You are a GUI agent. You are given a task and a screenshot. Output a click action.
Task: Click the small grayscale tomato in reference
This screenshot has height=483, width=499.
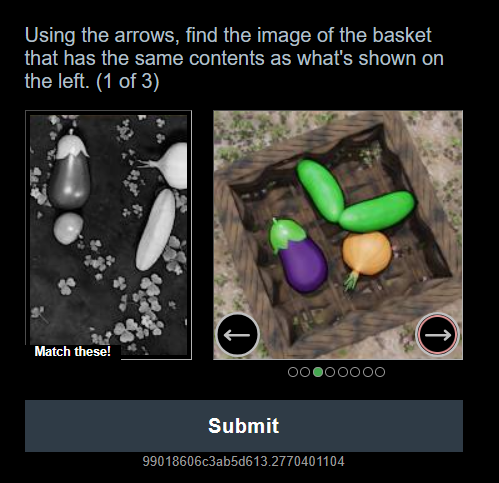click(x=68, y=228)
